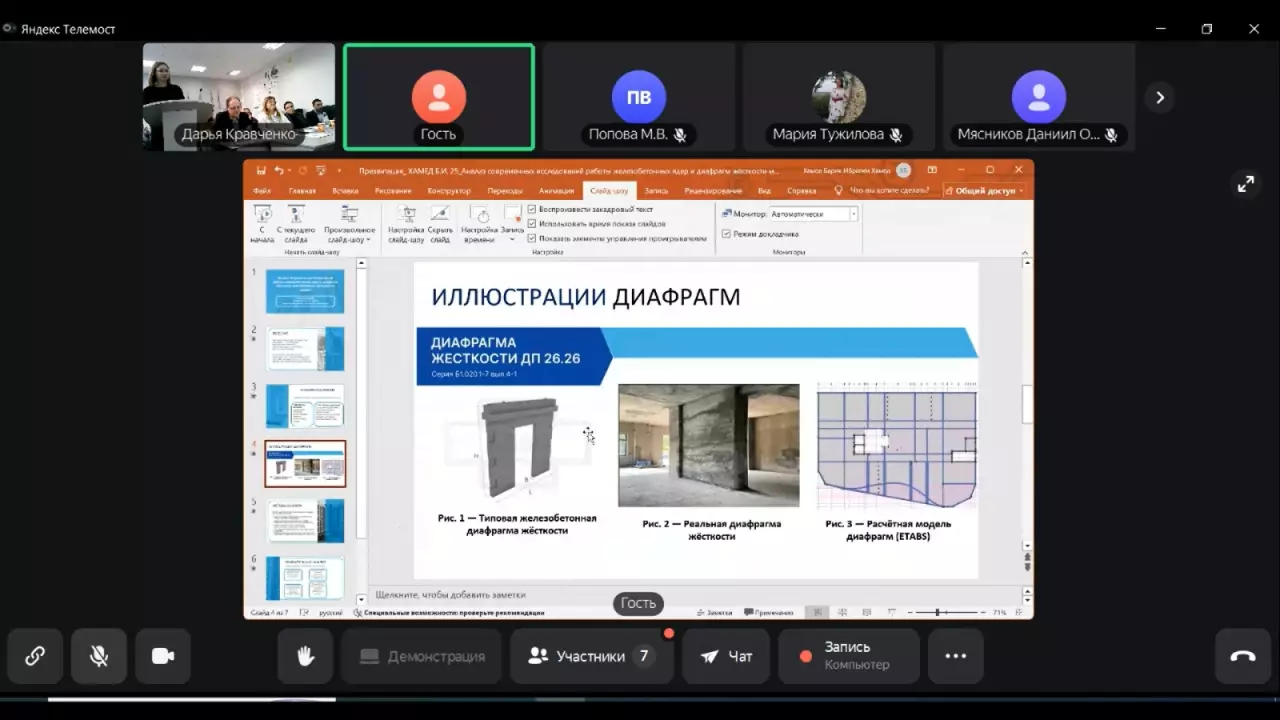Open the Чат panel
Screen dimensions: 1280x720
pos(726,656)
